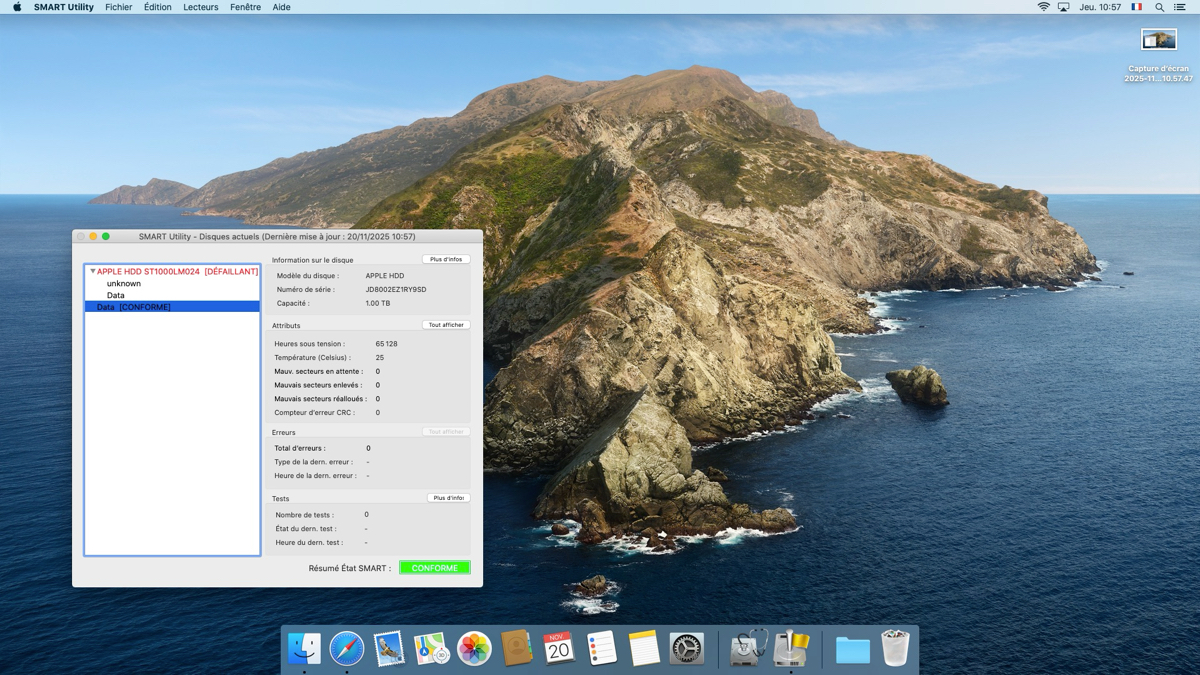Click the Wi-Fi status icon

click(1043, 7)
